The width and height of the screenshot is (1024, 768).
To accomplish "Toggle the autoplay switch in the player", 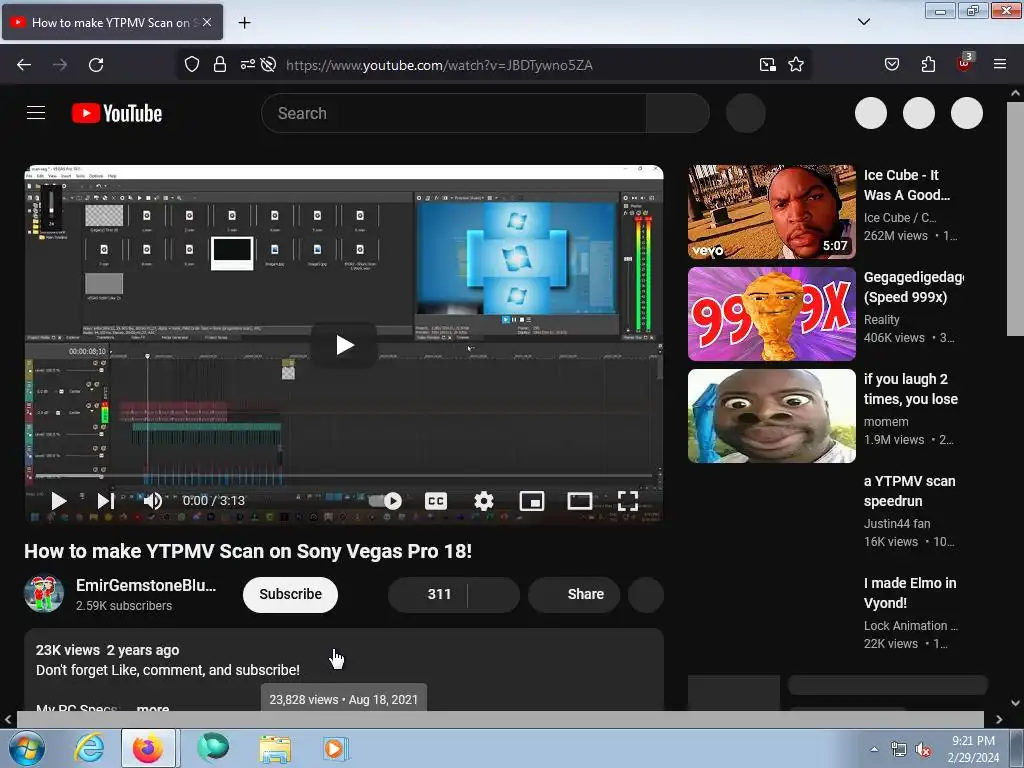I will [385, 501].
